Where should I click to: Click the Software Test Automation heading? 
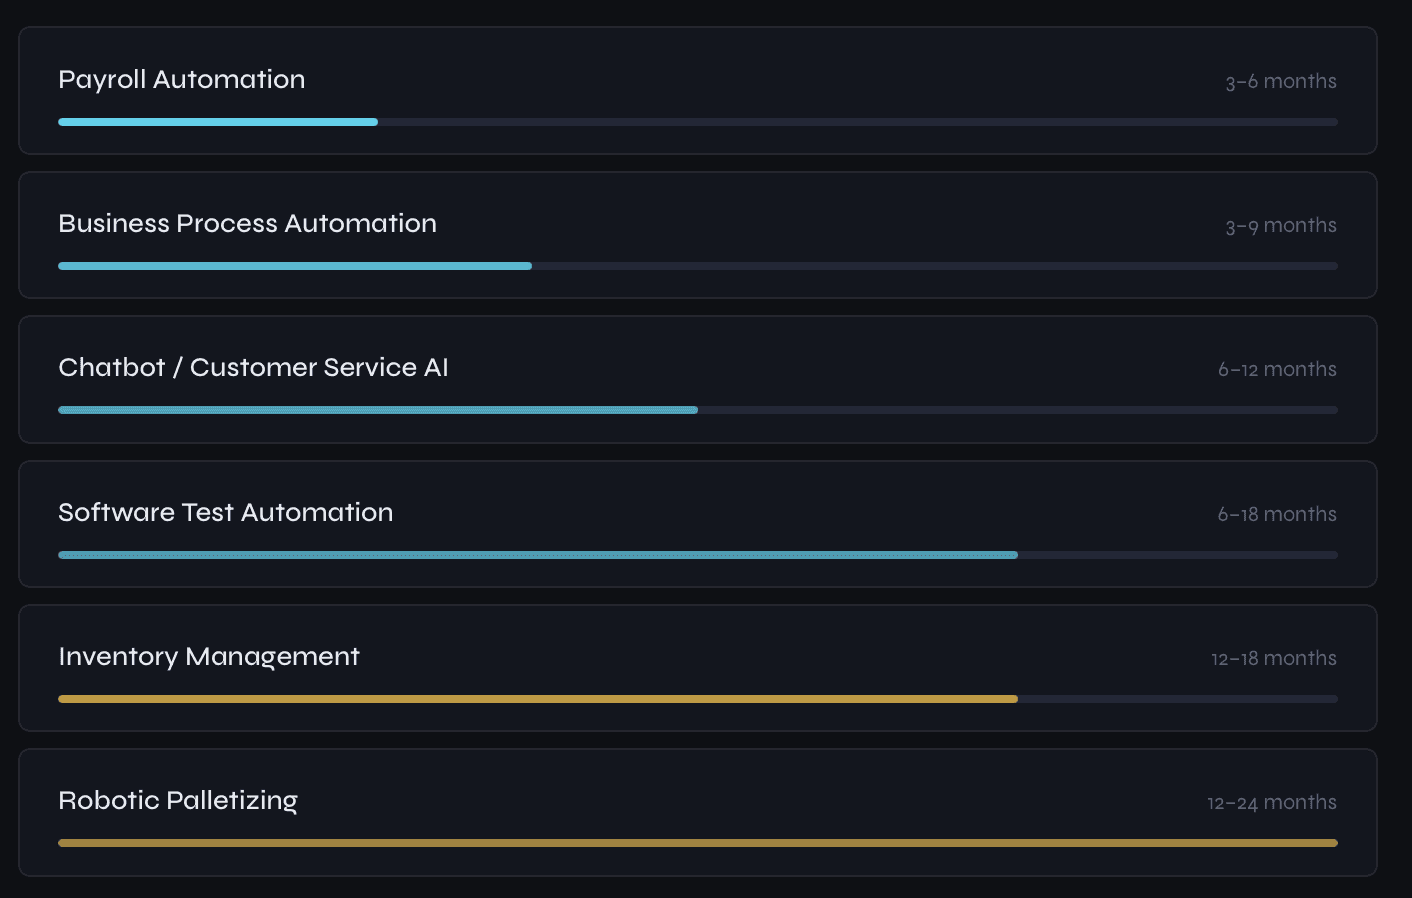click(x=225, y=513)
